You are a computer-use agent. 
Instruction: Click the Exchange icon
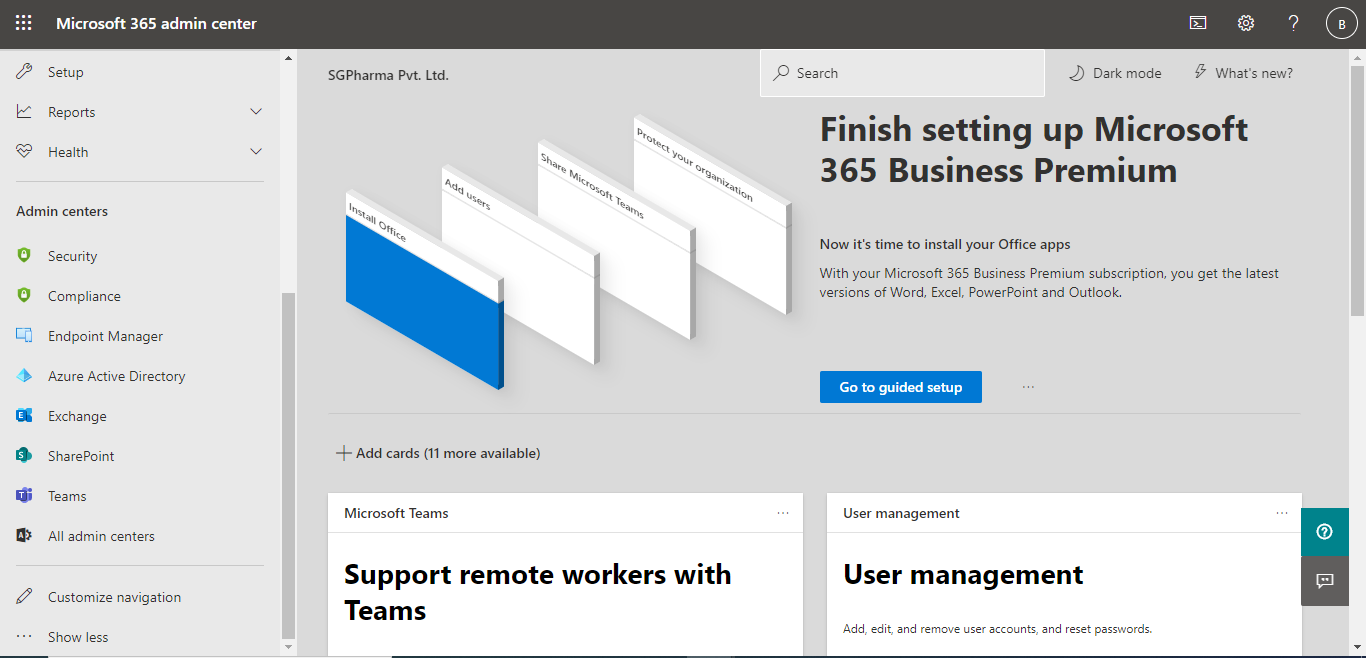coord(25,416)
